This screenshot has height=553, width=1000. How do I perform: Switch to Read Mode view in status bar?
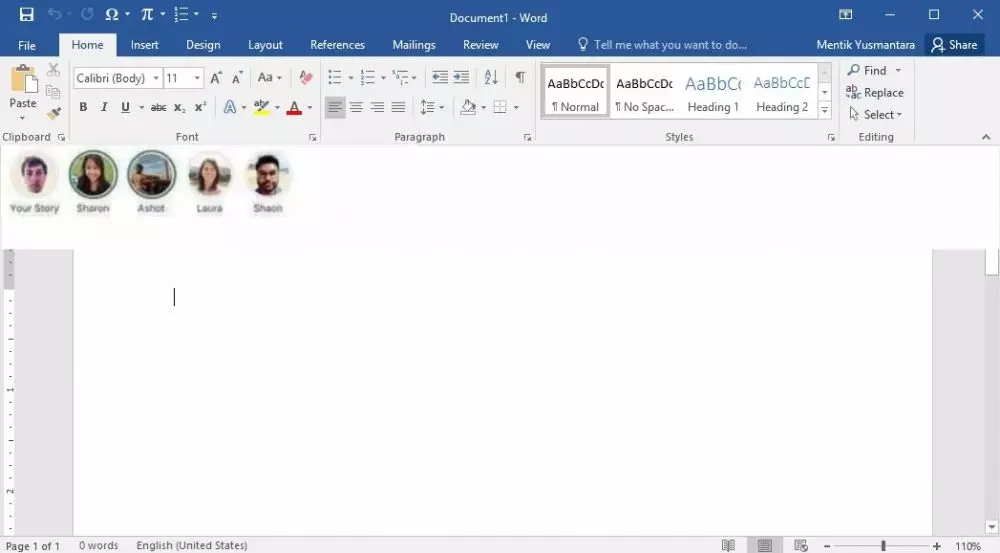(x=729, y=546)
